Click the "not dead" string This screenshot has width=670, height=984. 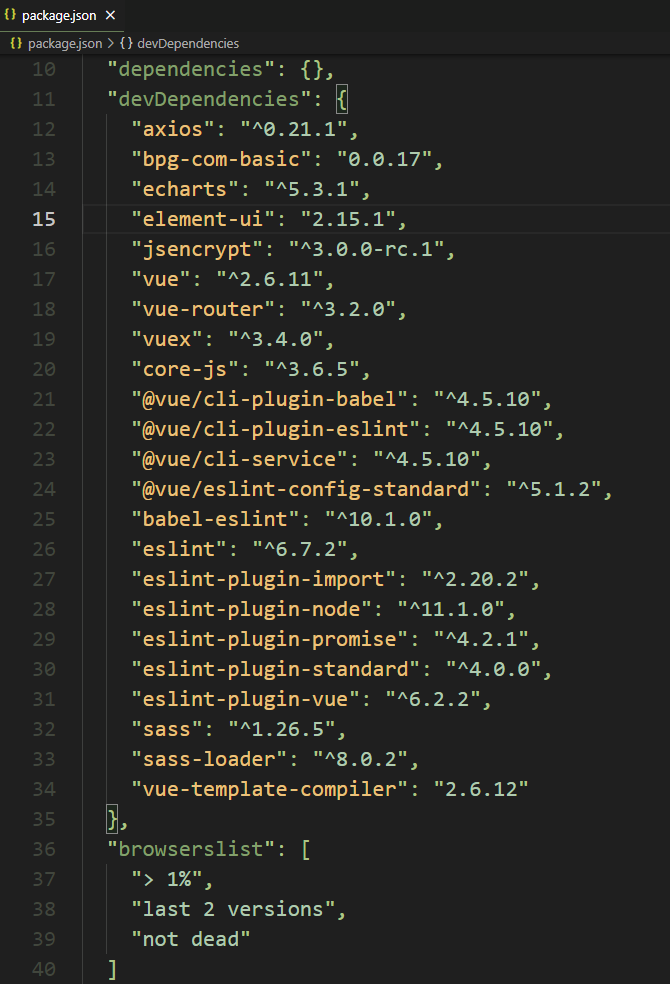point(191,940)
